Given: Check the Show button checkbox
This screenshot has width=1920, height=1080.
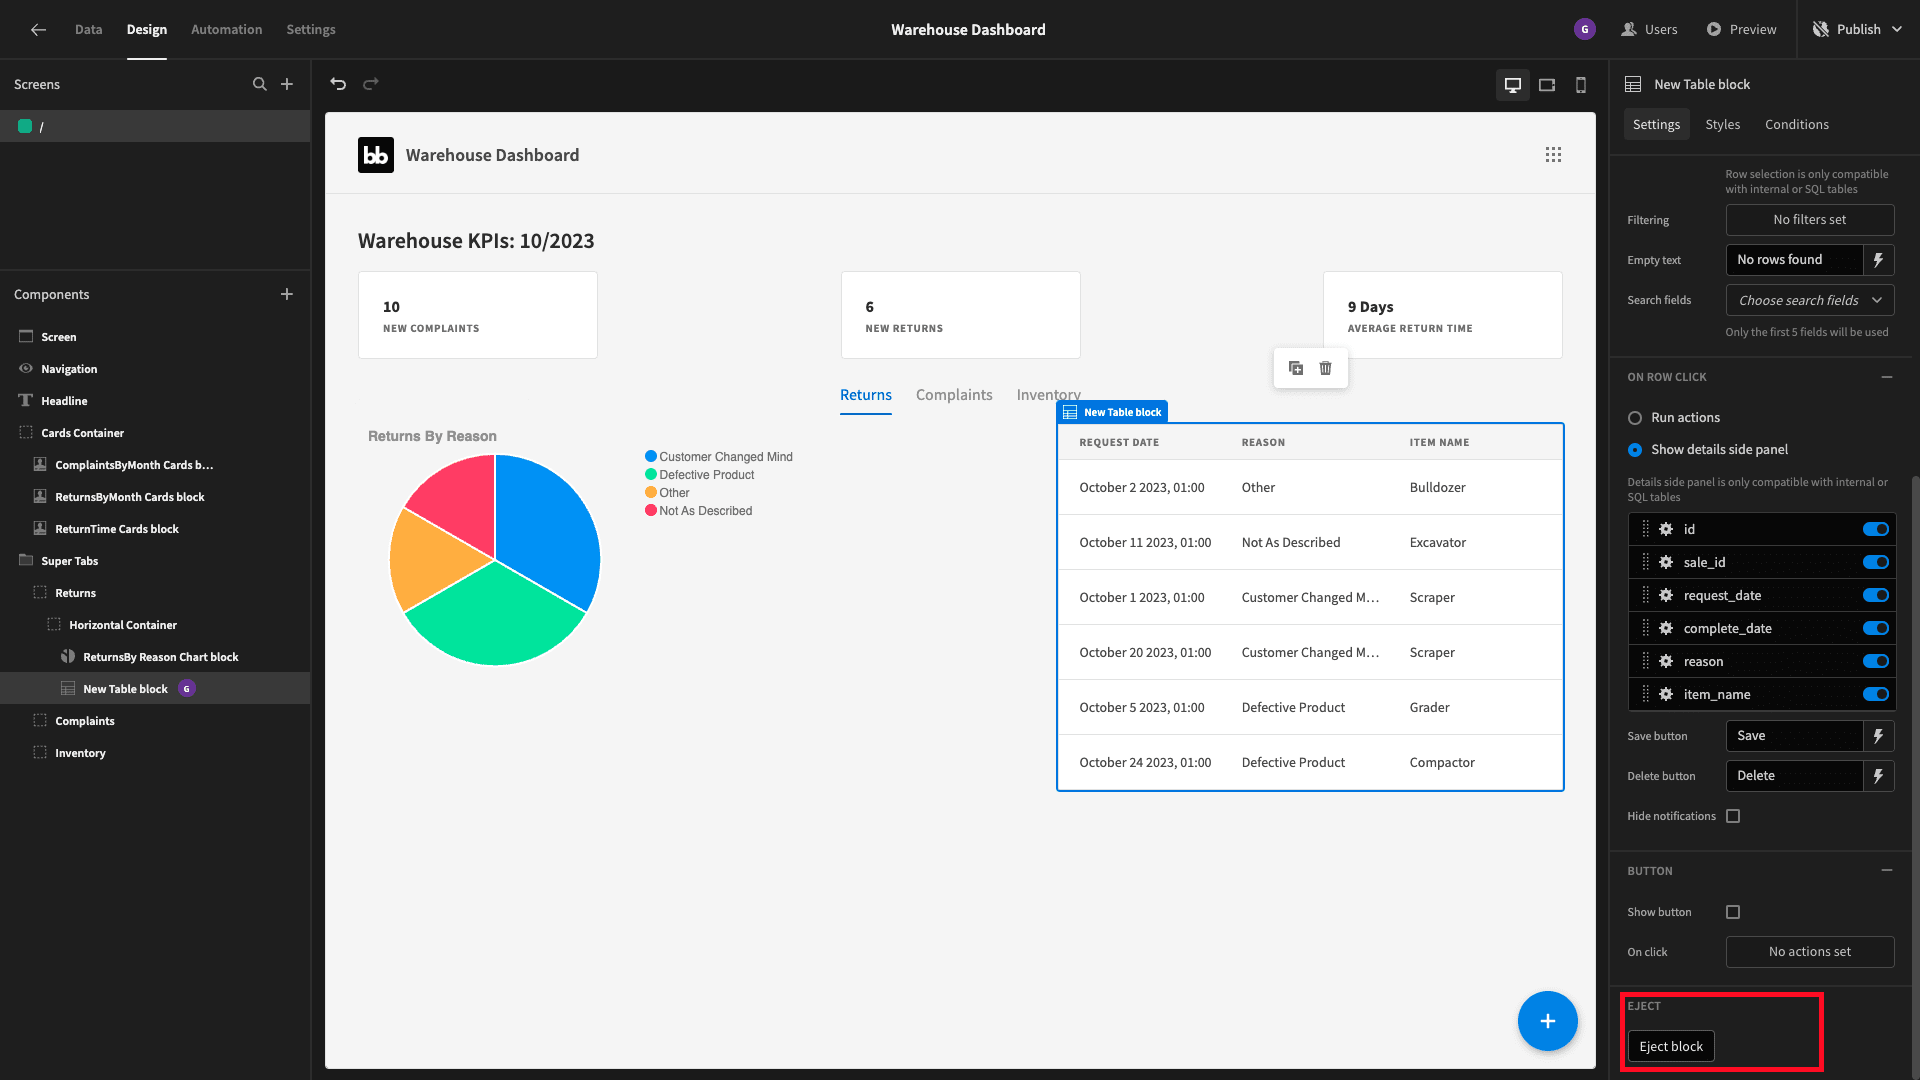Looking at the screenshot, I should (1733, 912).
